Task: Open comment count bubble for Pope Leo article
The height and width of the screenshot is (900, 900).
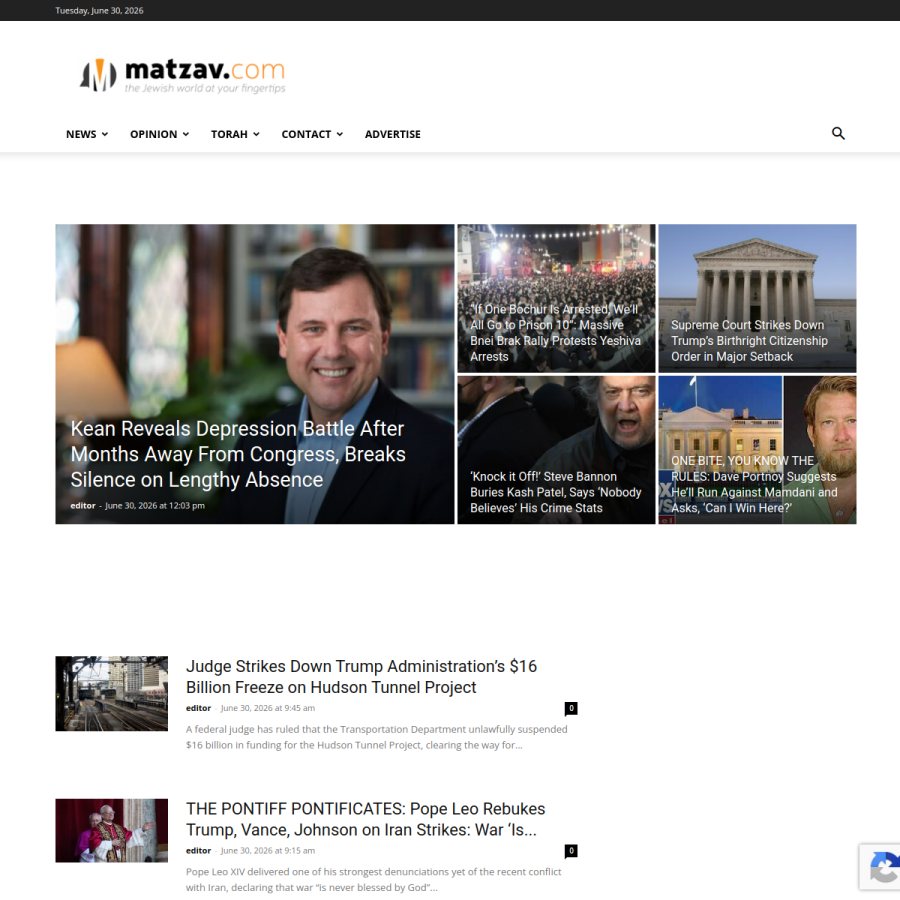Action: point(571,851)
